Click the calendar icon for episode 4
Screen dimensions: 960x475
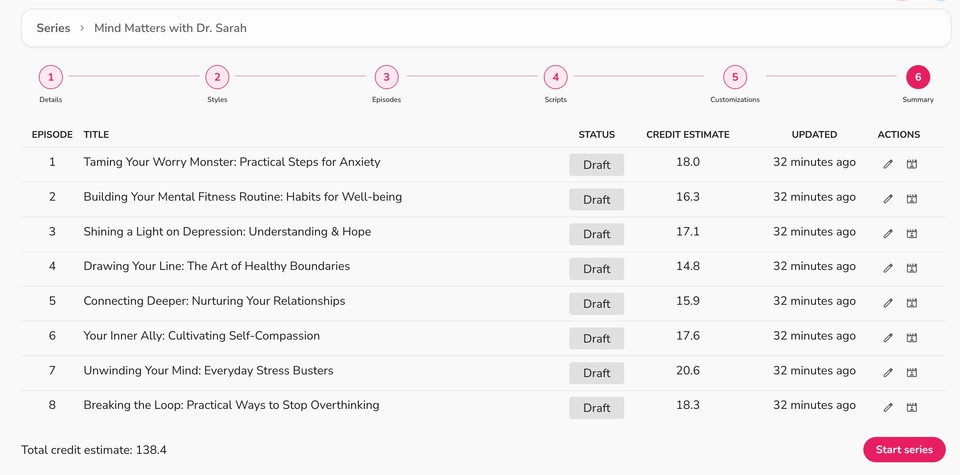tap(912, 268)
